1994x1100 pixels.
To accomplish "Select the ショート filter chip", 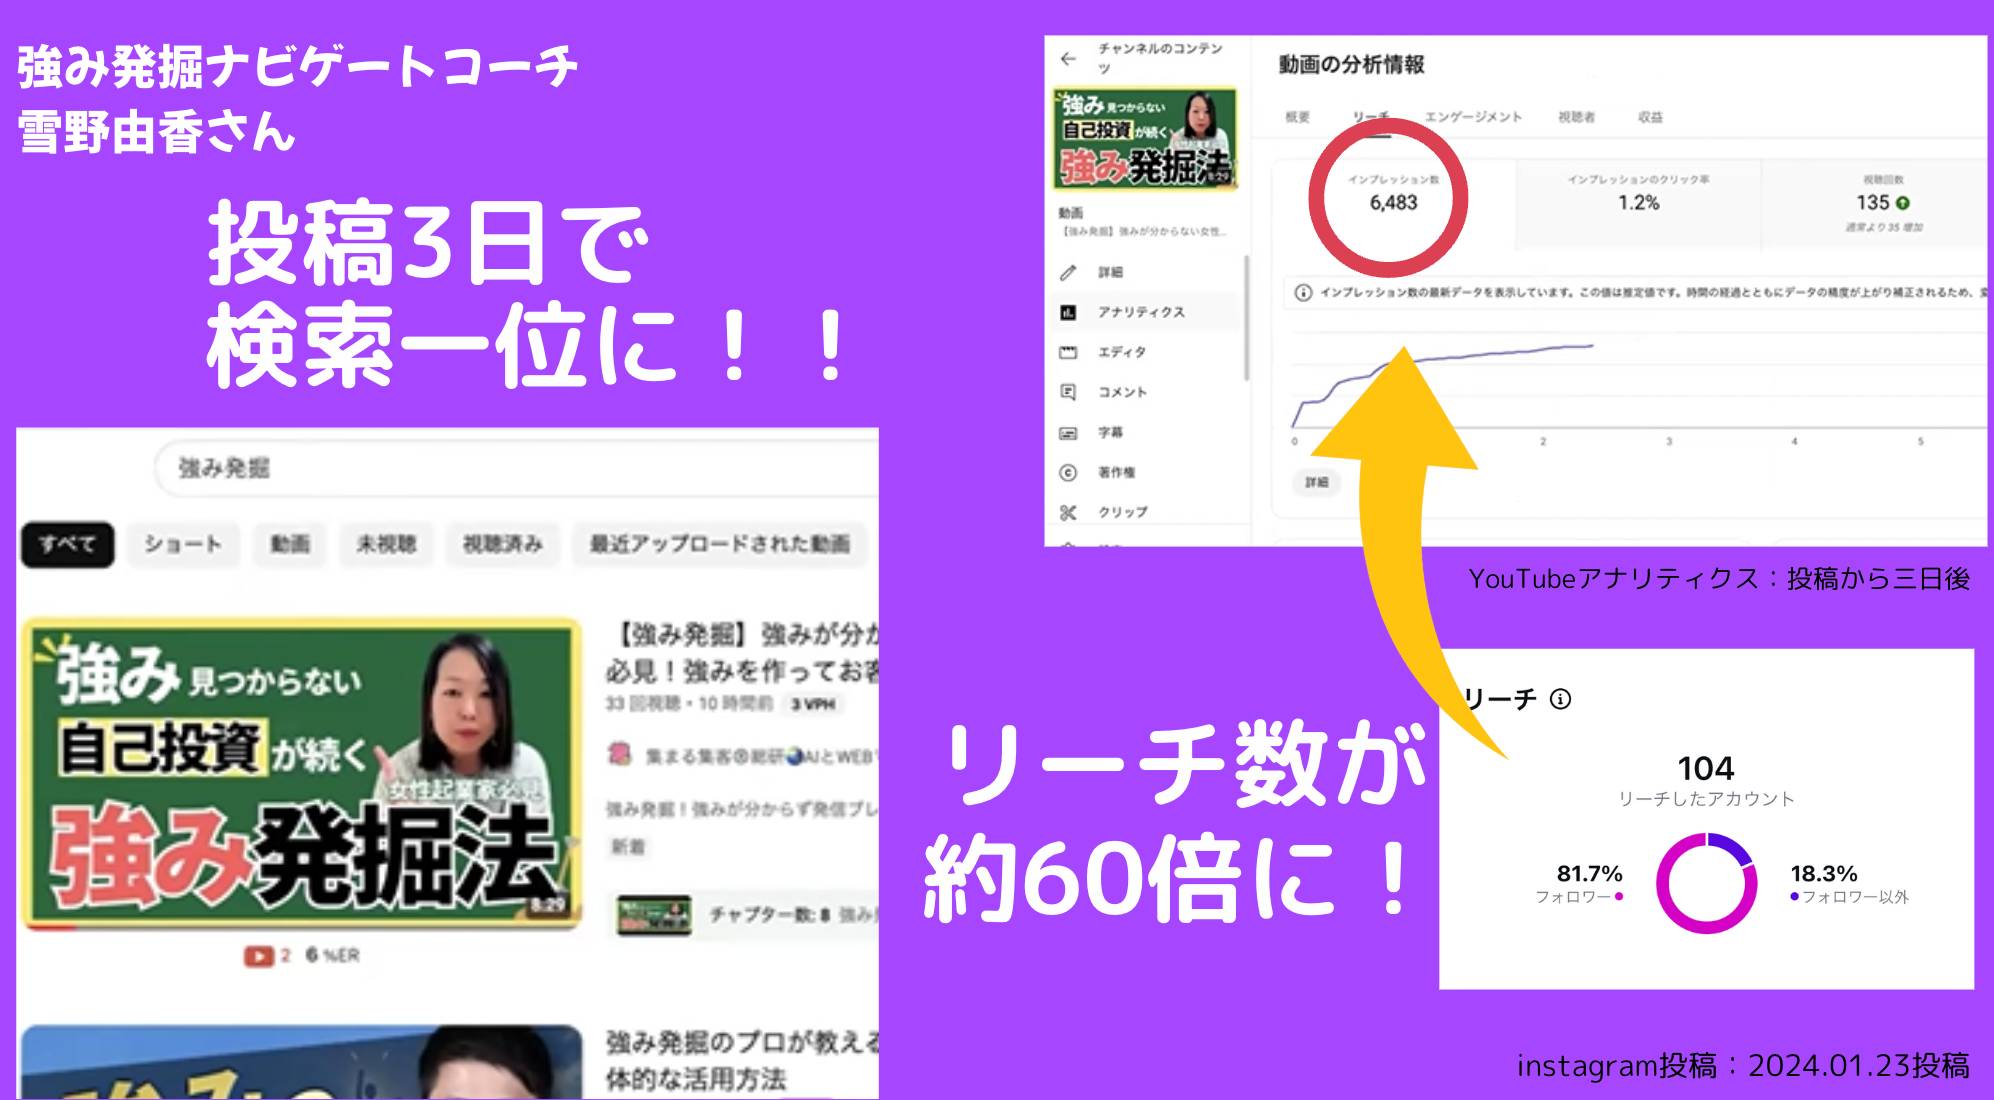I will pyautogui.click(x=183, y=544).
